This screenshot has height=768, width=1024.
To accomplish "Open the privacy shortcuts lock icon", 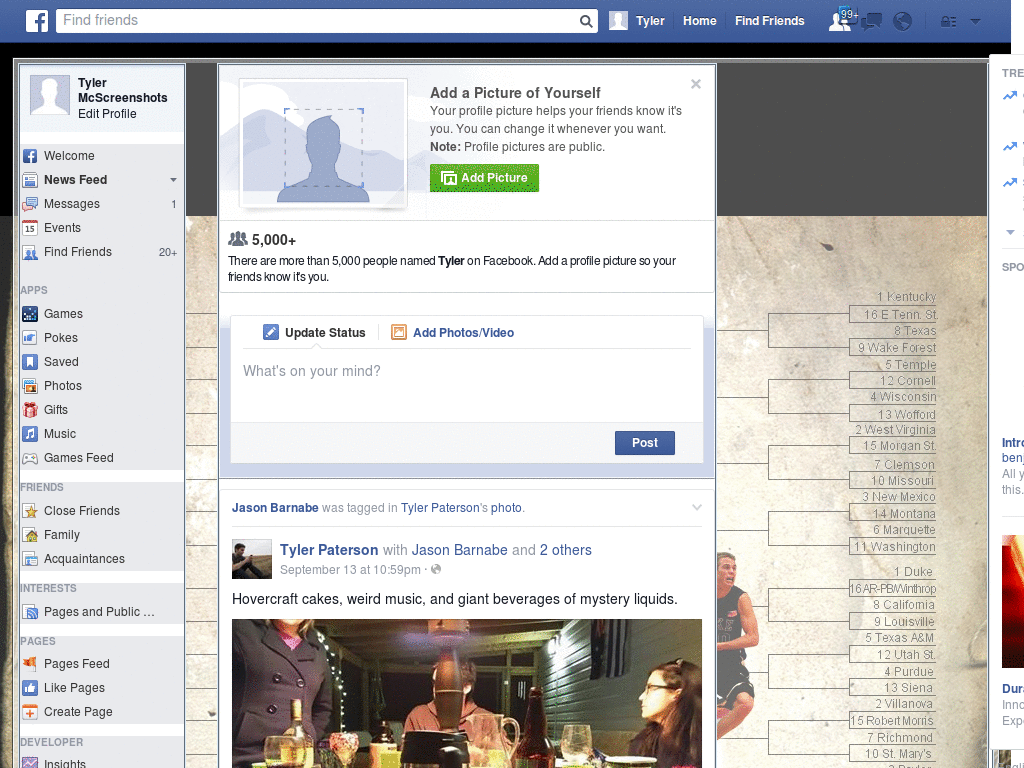I will click(x=948, y=22).
